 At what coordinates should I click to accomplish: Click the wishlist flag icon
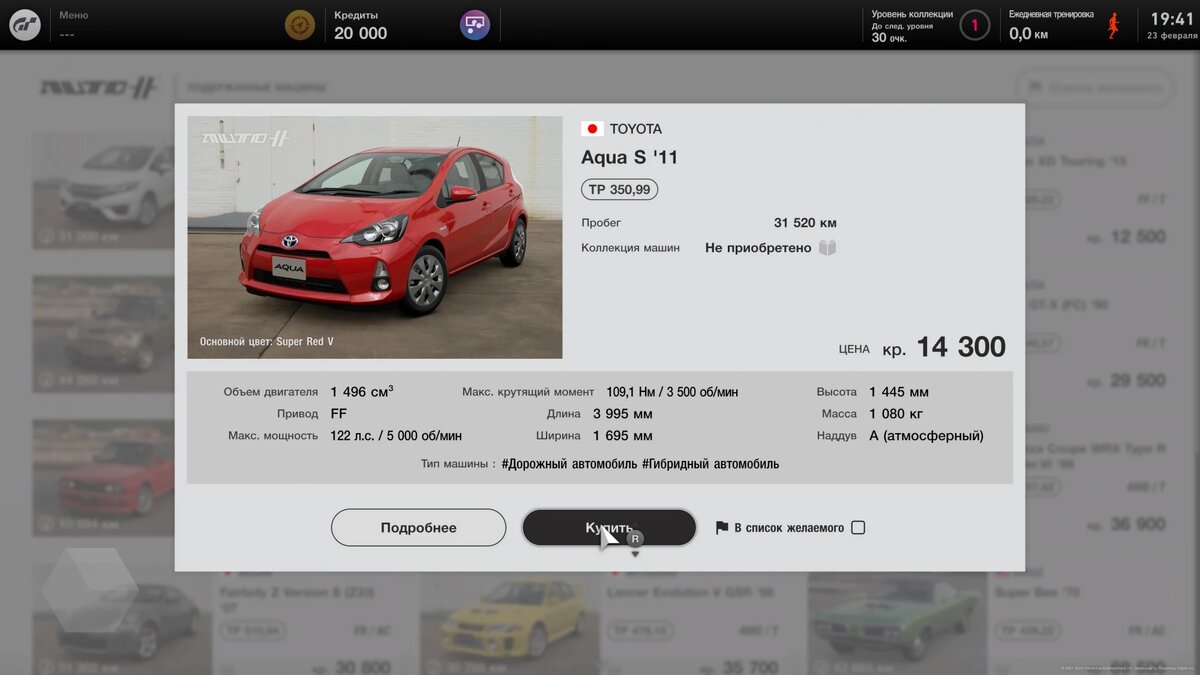722,528
